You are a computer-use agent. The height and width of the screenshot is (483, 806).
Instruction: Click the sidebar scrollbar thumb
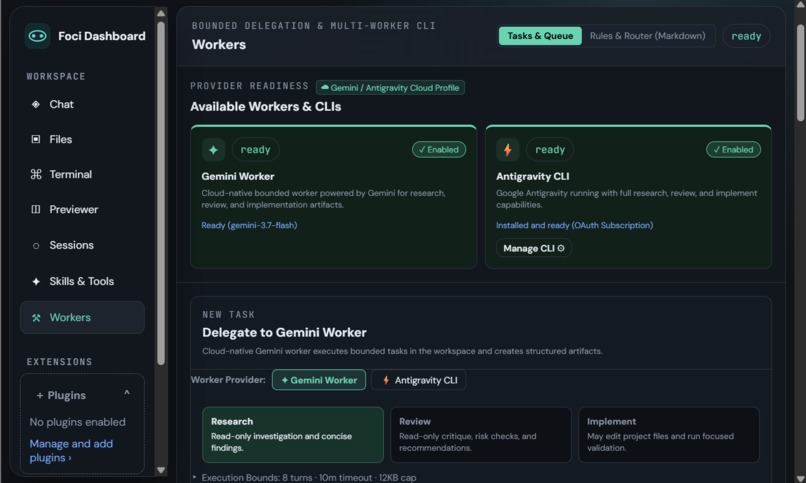point(161,193)
